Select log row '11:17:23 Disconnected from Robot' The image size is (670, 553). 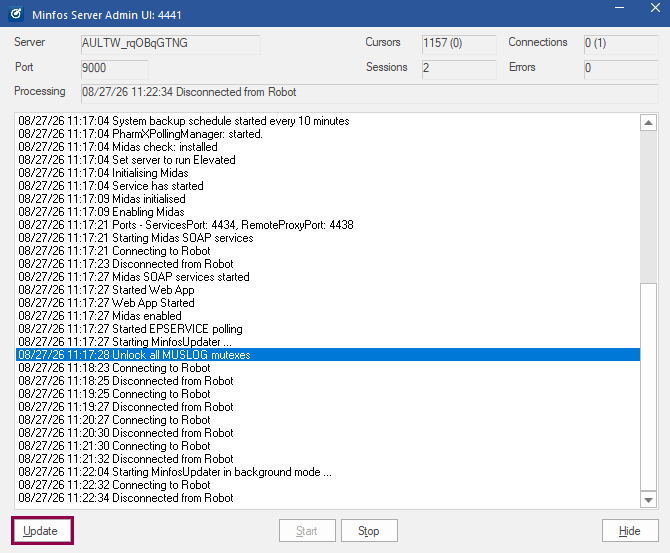click(328, 264)
